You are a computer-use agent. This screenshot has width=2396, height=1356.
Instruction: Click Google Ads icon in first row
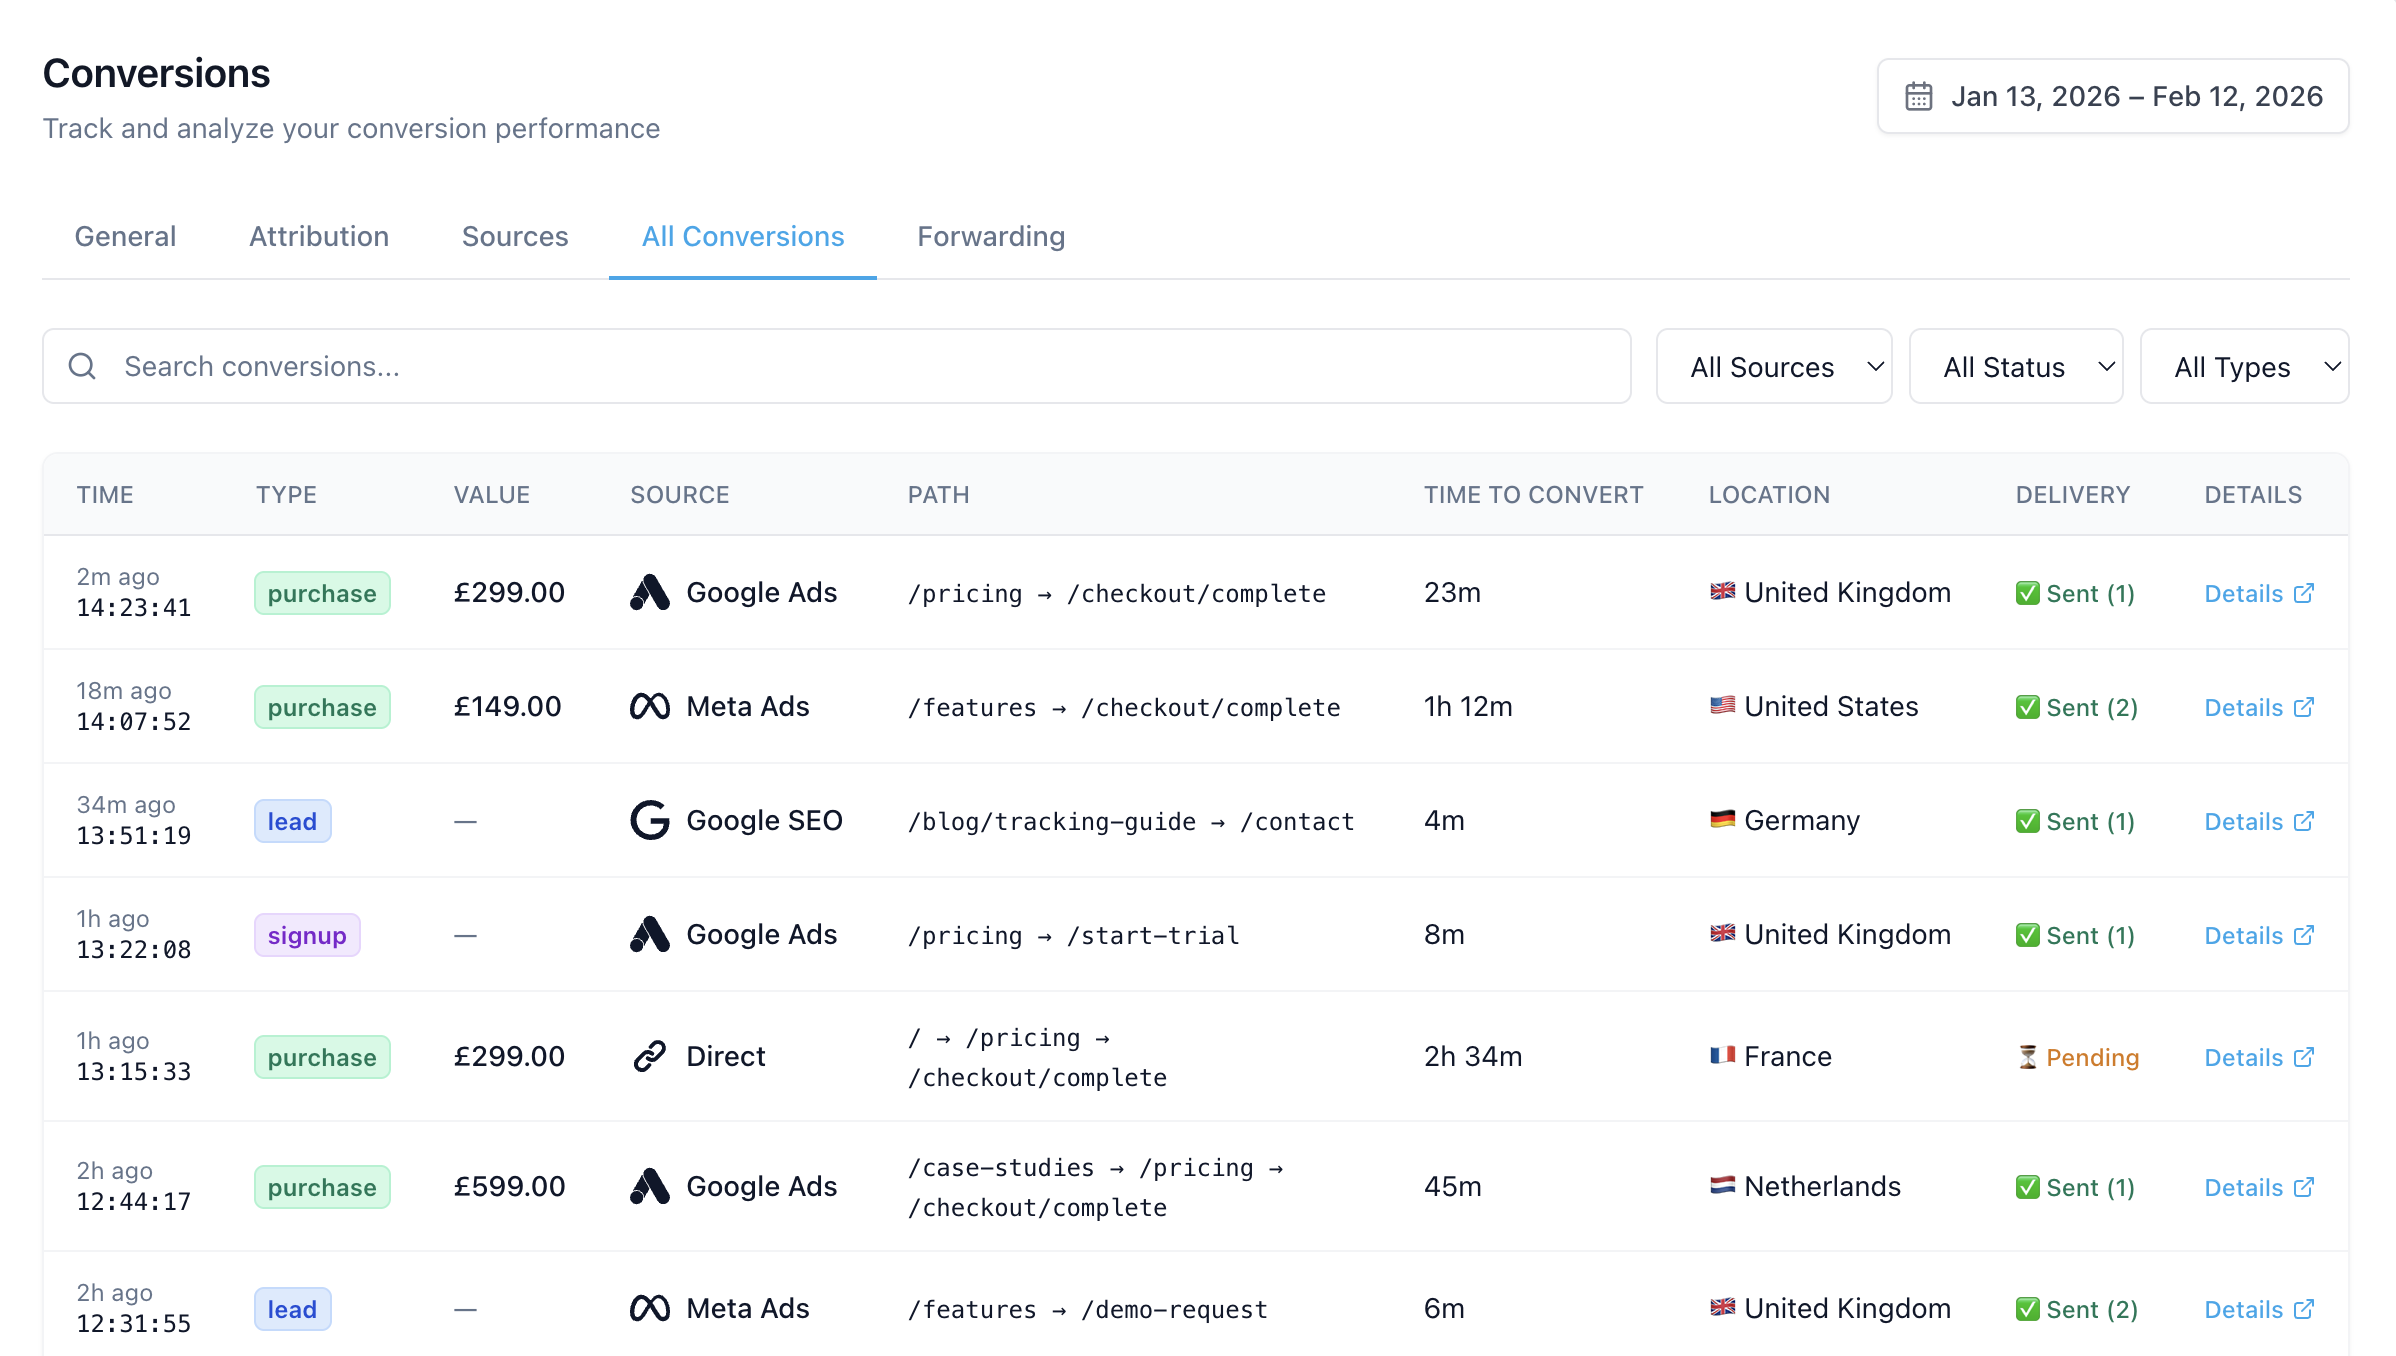650,592
